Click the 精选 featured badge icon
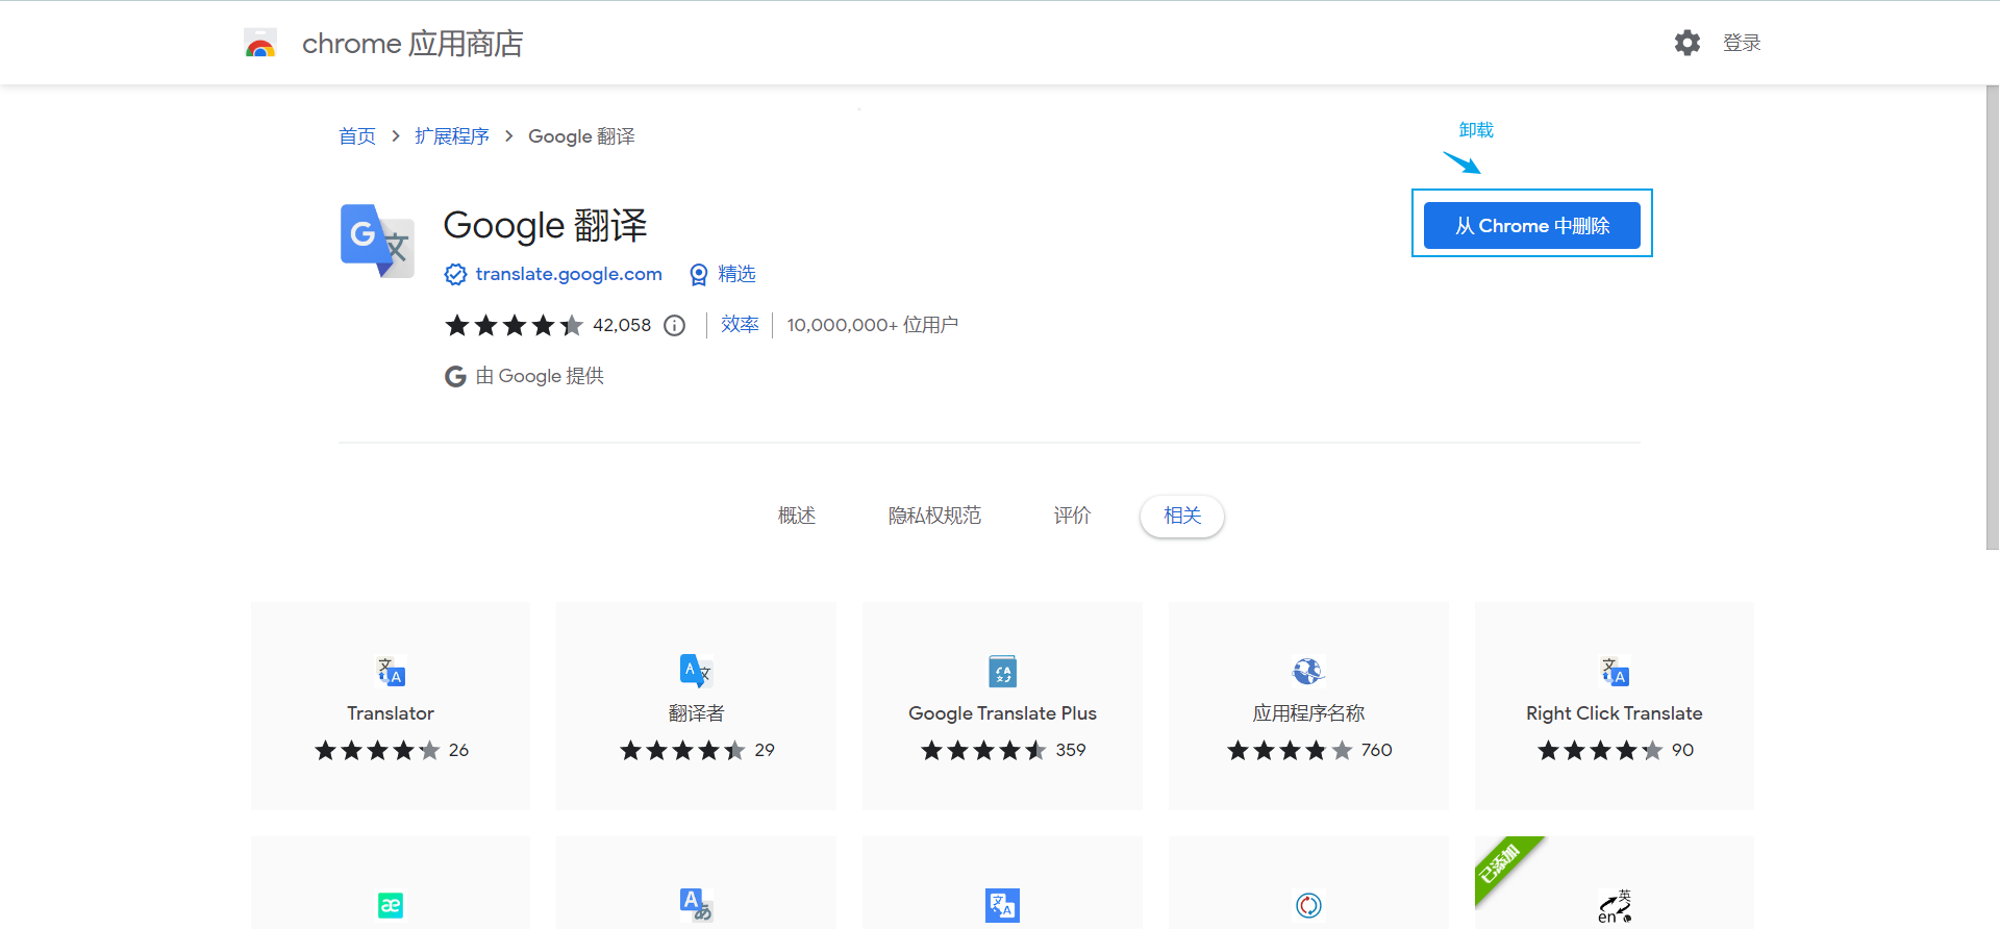 (699, 274)
